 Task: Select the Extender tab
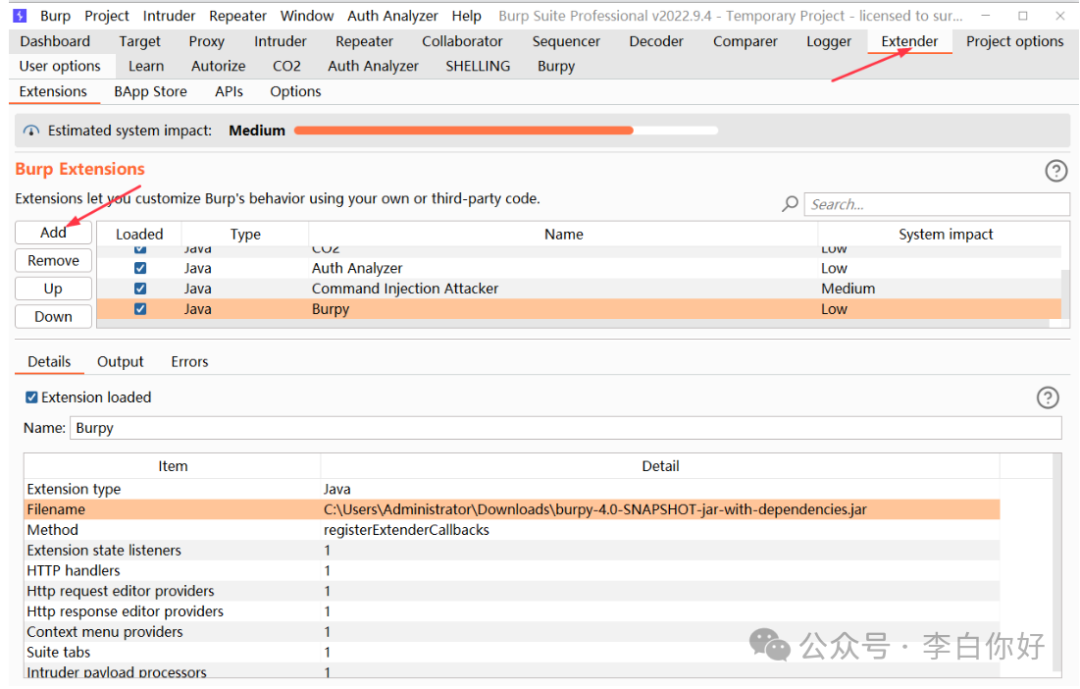909,41
